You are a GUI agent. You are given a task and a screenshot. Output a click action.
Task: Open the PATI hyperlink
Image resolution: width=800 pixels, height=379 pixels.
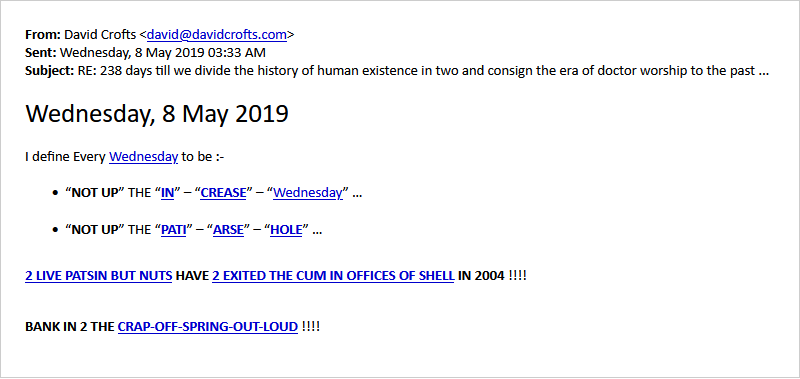[173, 230]
